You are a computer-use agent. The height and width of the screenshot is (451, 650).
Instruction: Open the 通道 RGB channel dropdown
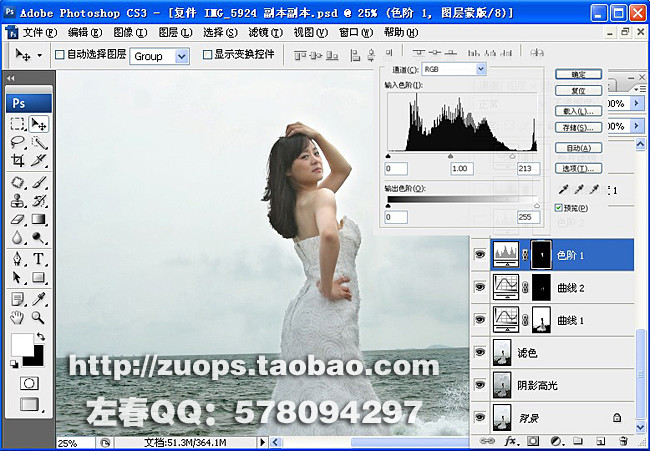[x=480, y=69]
